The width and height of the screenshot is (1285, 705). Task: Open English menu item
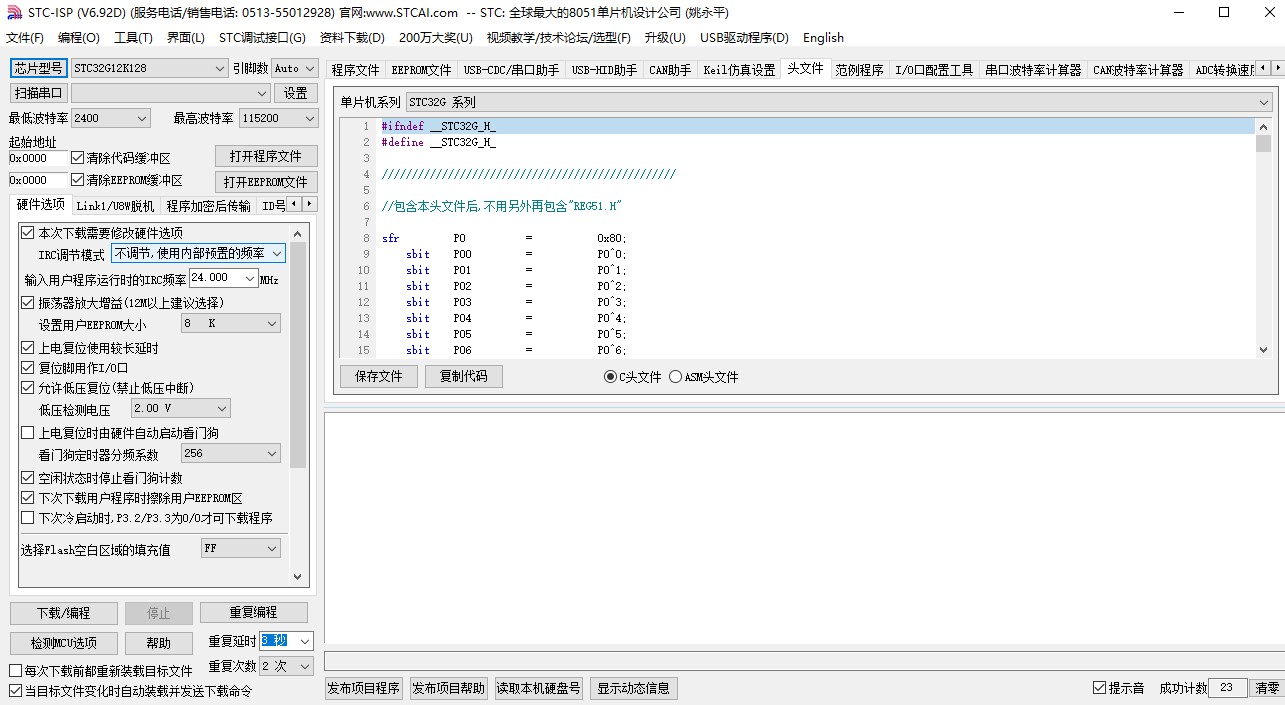pyautogui.click(x=823, y=38)
